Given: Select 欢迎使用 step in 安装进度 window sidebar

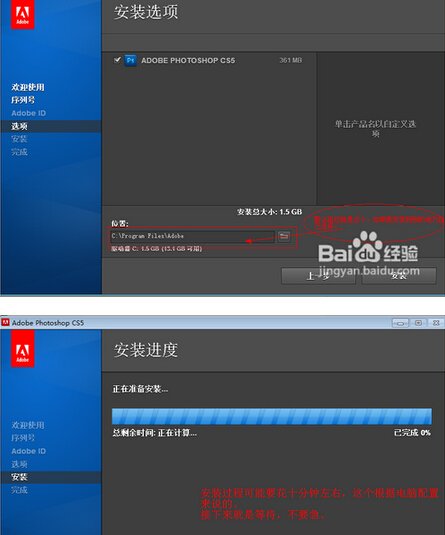Looking at the screenshot, I should pos(28,425).
